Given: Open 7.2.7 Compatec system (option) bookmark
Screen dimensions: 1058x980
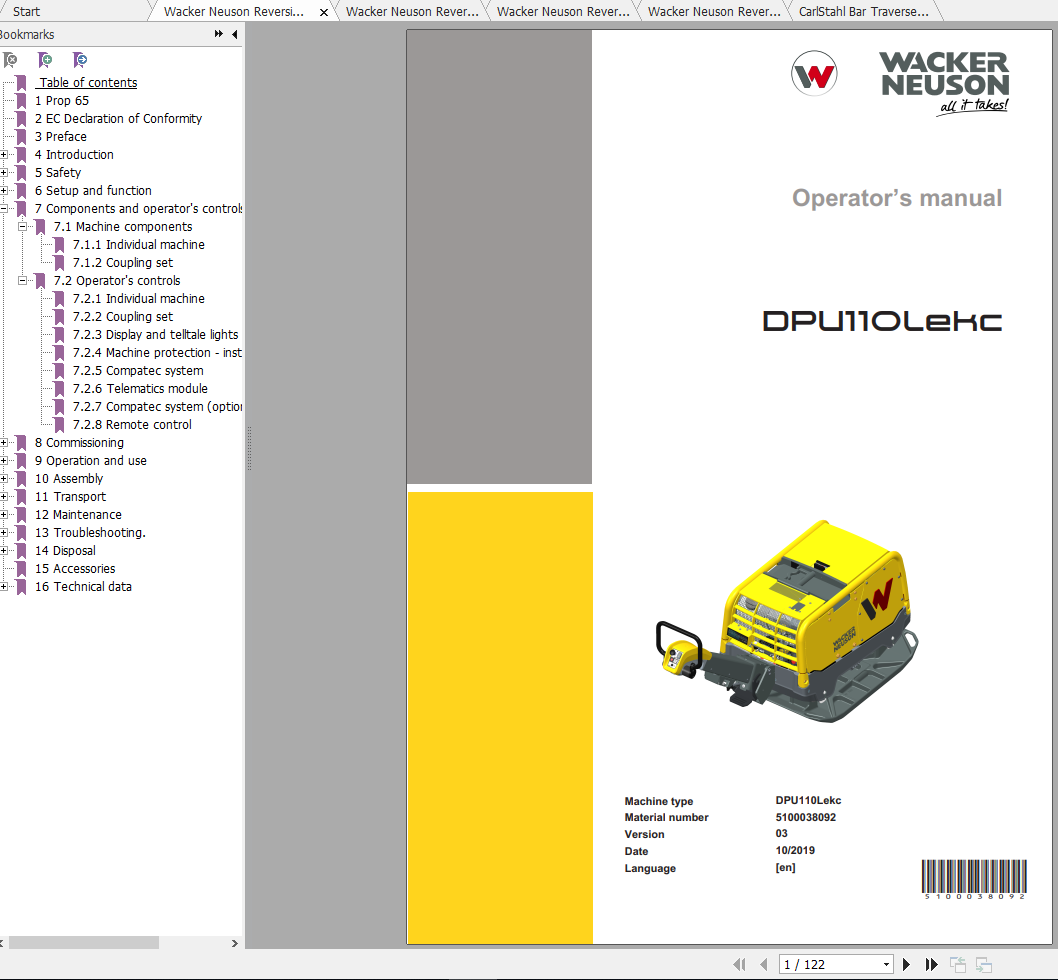Looking at the screenshot, I should coord(157,406).
